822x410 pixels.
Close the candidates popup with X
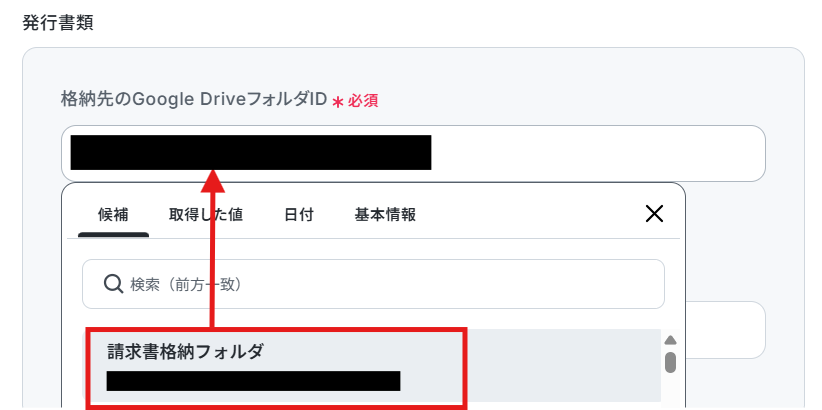(x=654, y=214)
